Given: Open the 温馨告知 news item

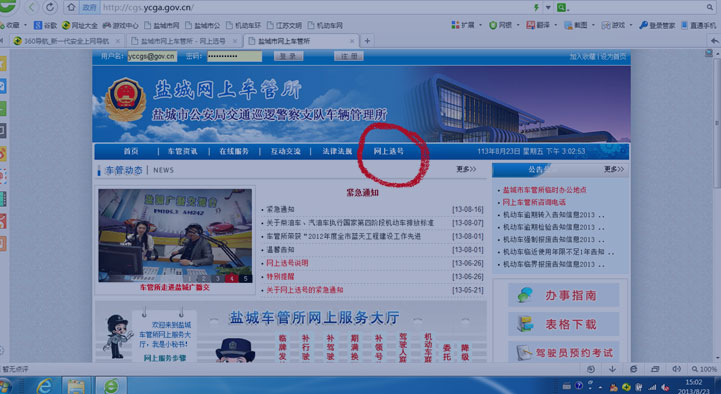Looking at the screenshot, I should 280,250.
